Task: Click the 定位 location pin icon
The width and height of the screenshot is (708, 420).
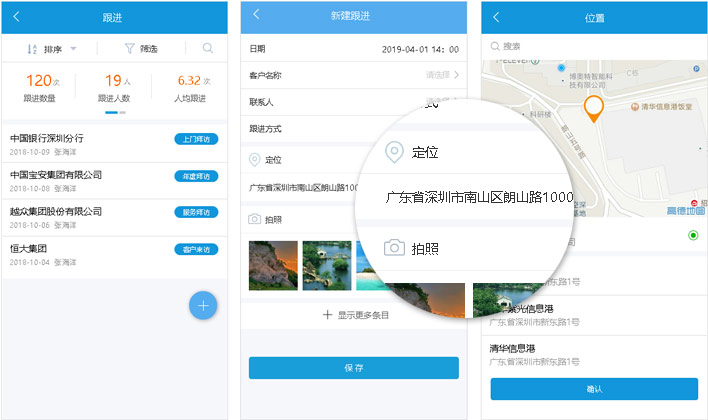Action: (255, 160)
